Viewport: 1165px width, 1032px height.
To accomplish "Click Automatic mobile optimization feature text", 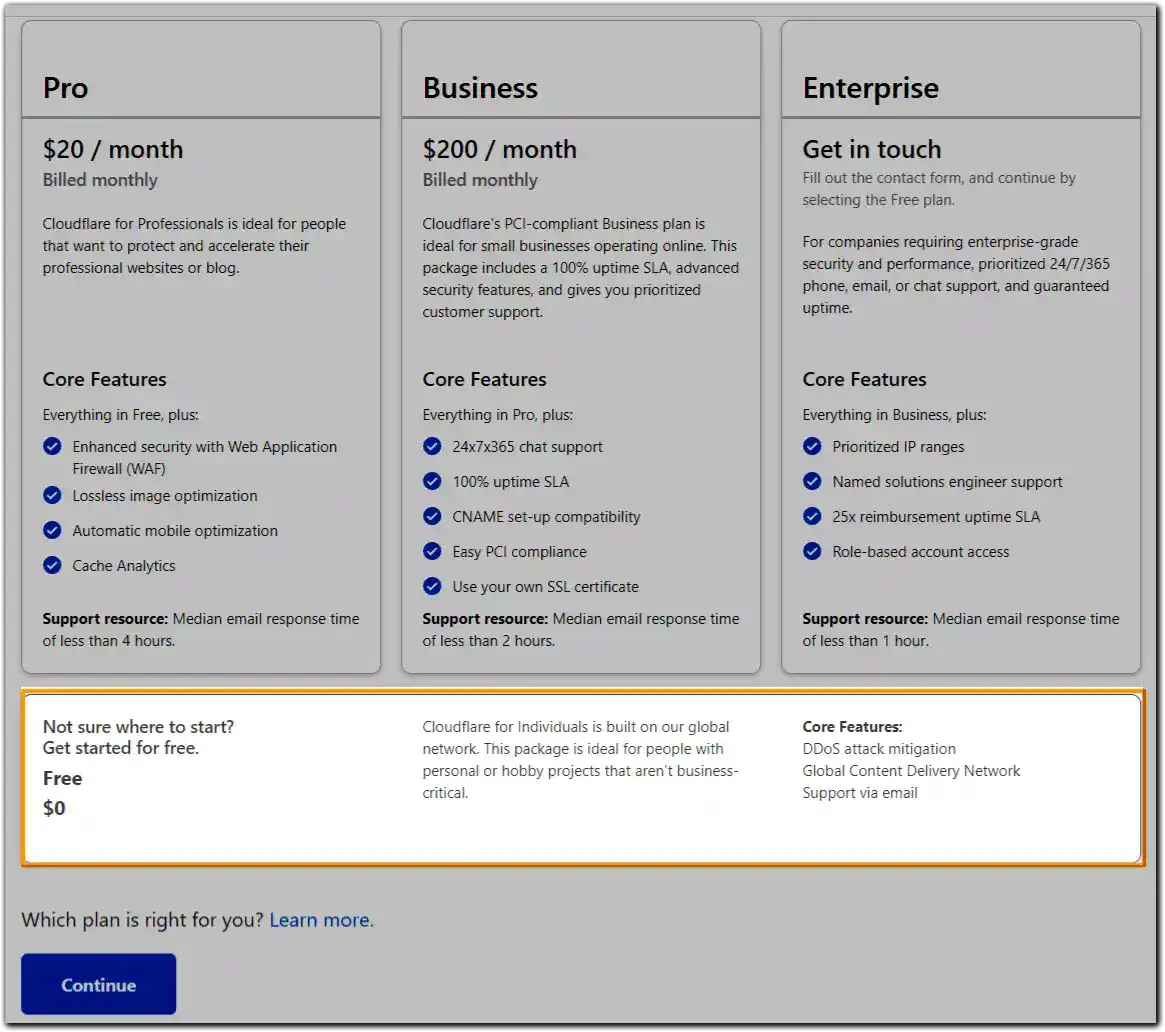I will (x=175, y=530).
